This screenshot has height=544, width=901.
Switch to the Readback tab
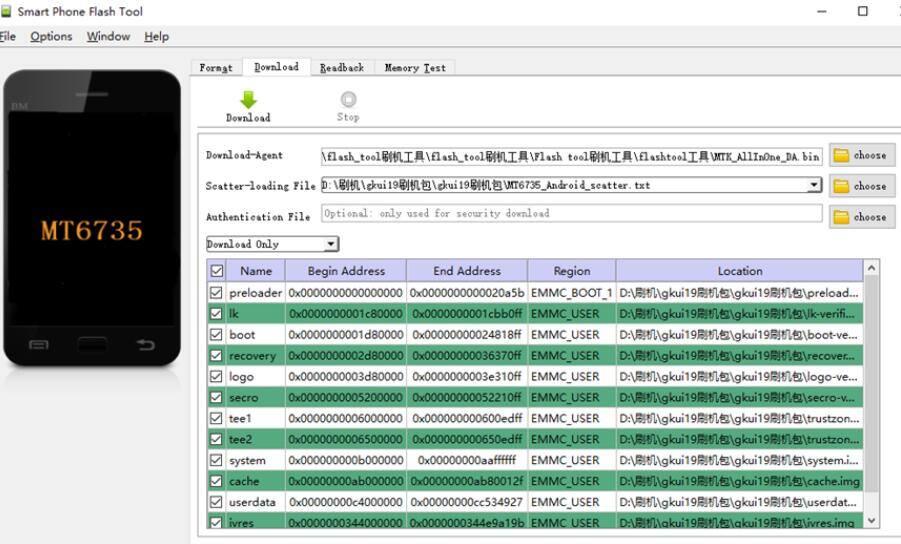pos(342,67)
